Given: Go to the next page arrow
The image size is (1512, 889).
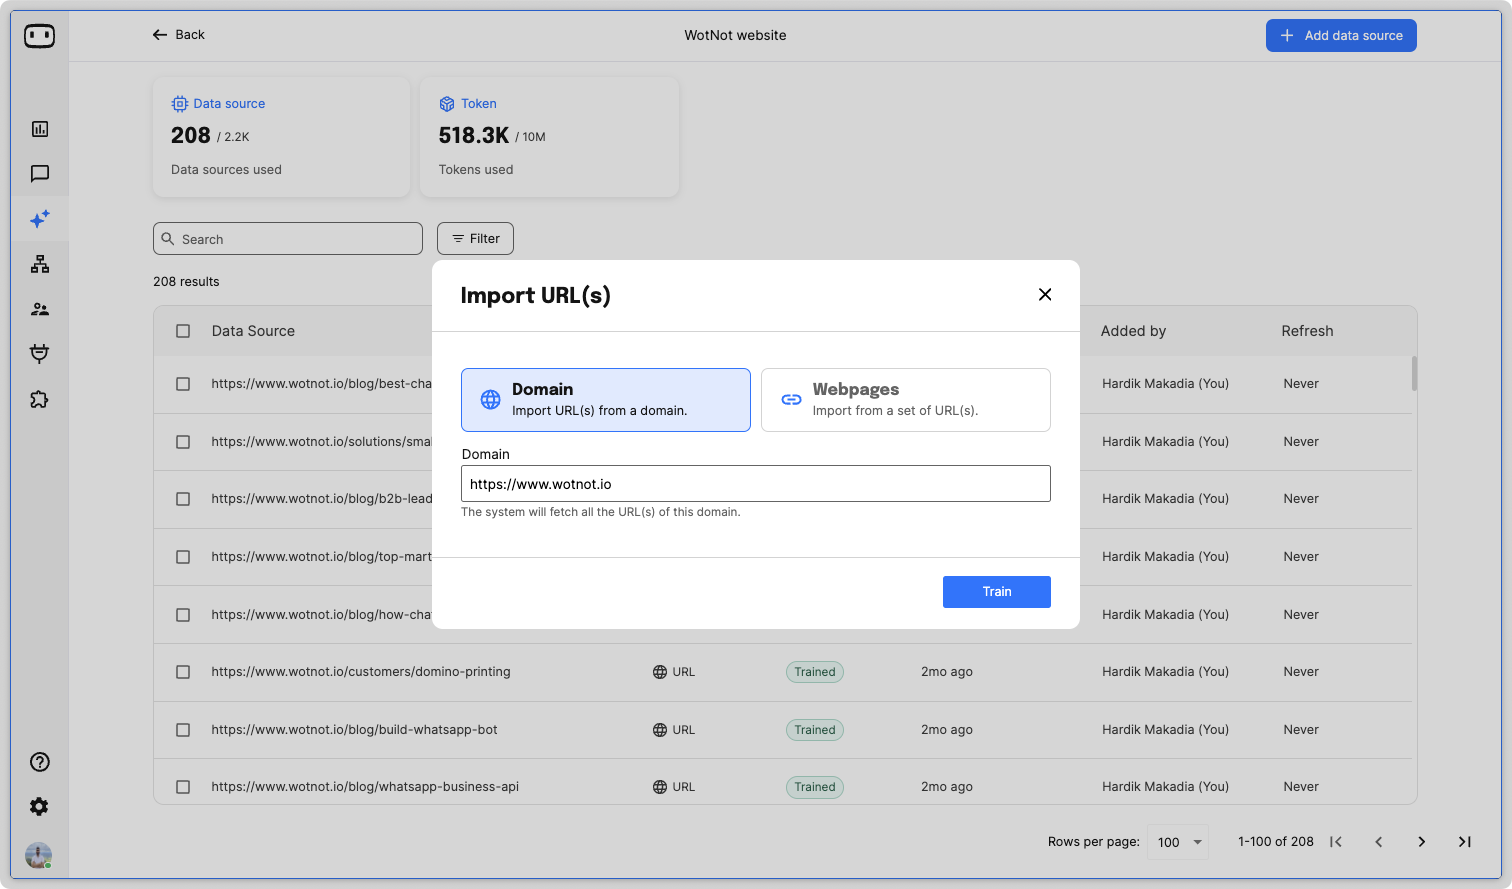Looking at the screenshot, I should click(1421, 842).
